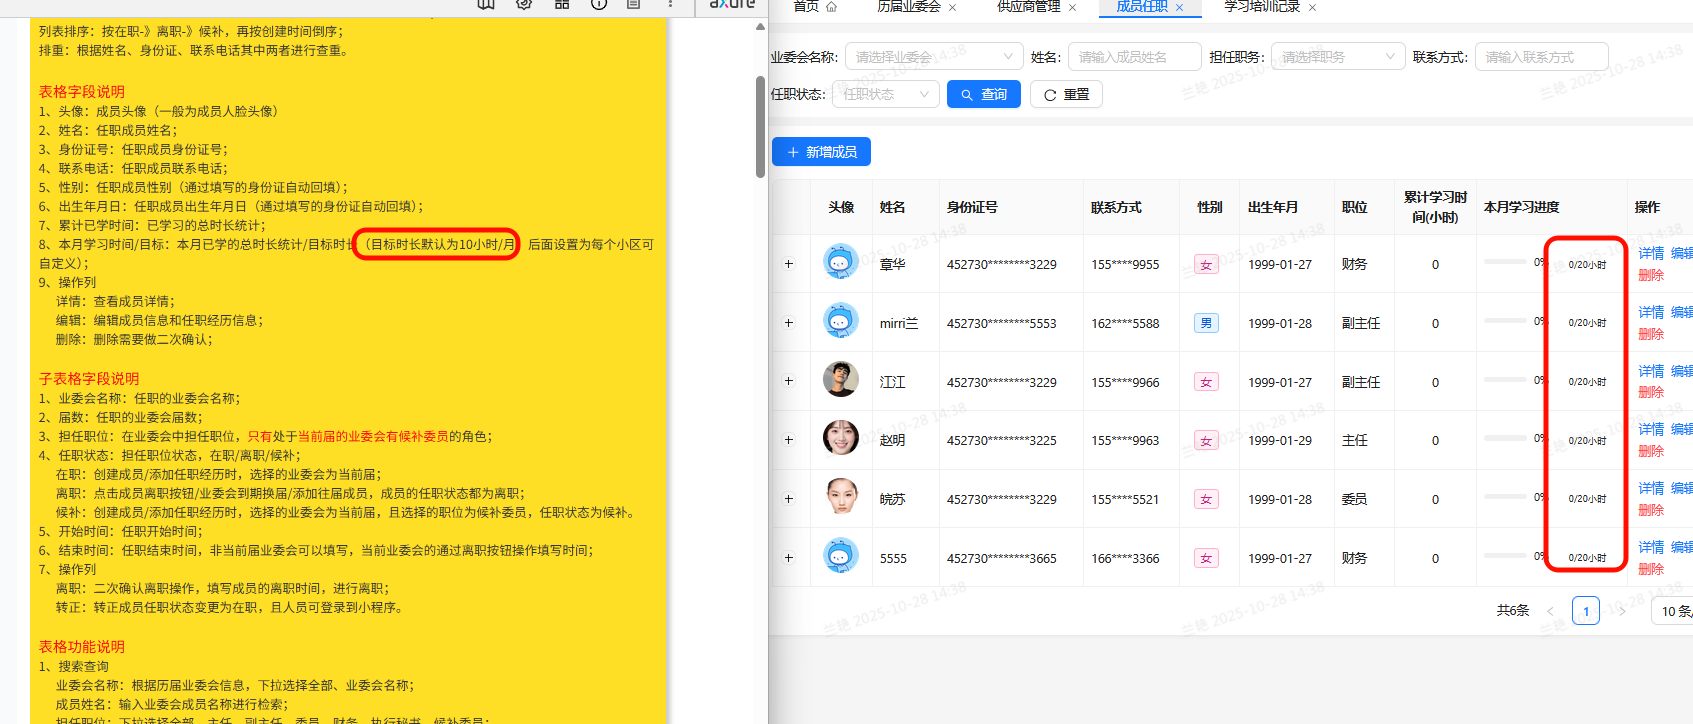This screenshot has width=1693, height=724.
Task: Close the 供应商管理 tab
Action: click(1072, 8)
